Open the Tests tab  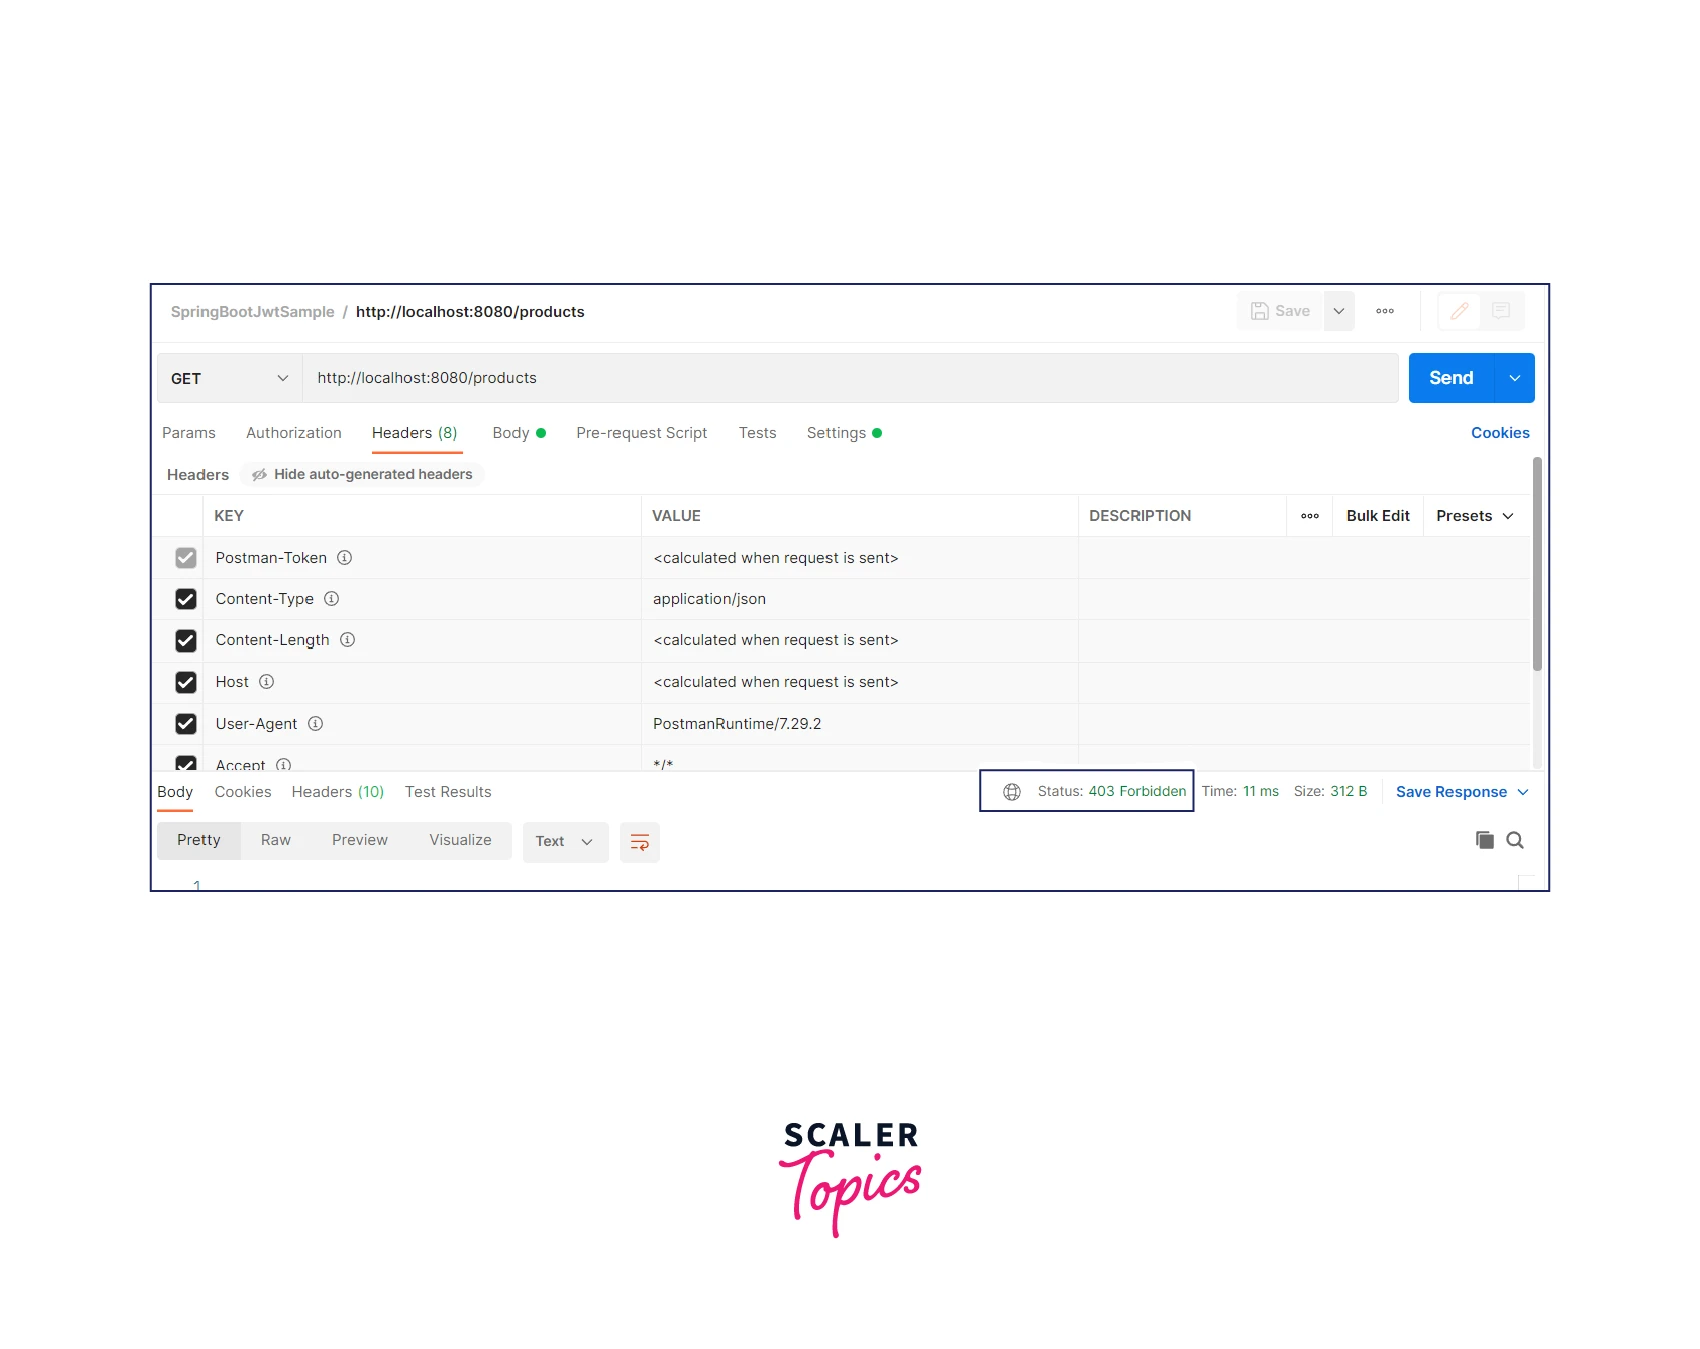[x=758, y=433]
